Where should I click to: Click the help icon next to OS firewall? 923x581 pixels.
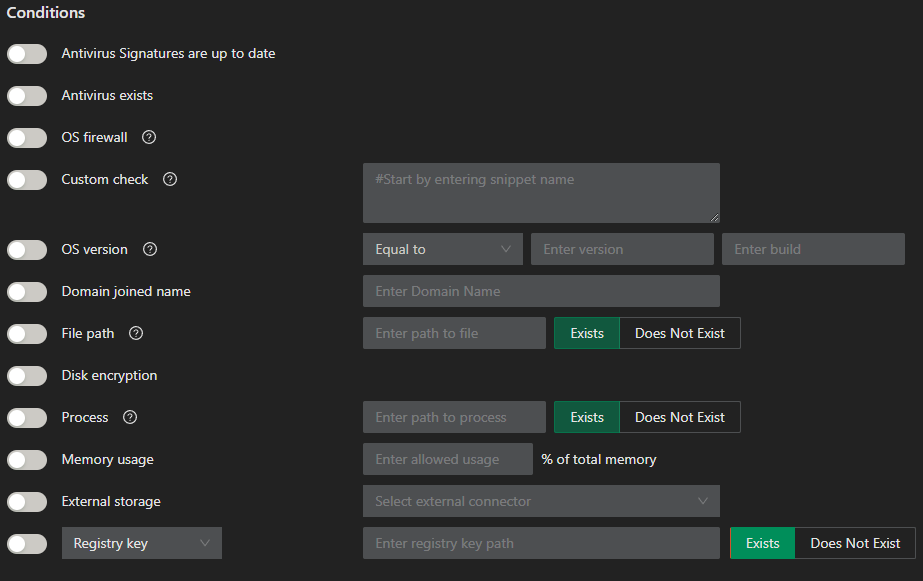click(x=149, y=137)
